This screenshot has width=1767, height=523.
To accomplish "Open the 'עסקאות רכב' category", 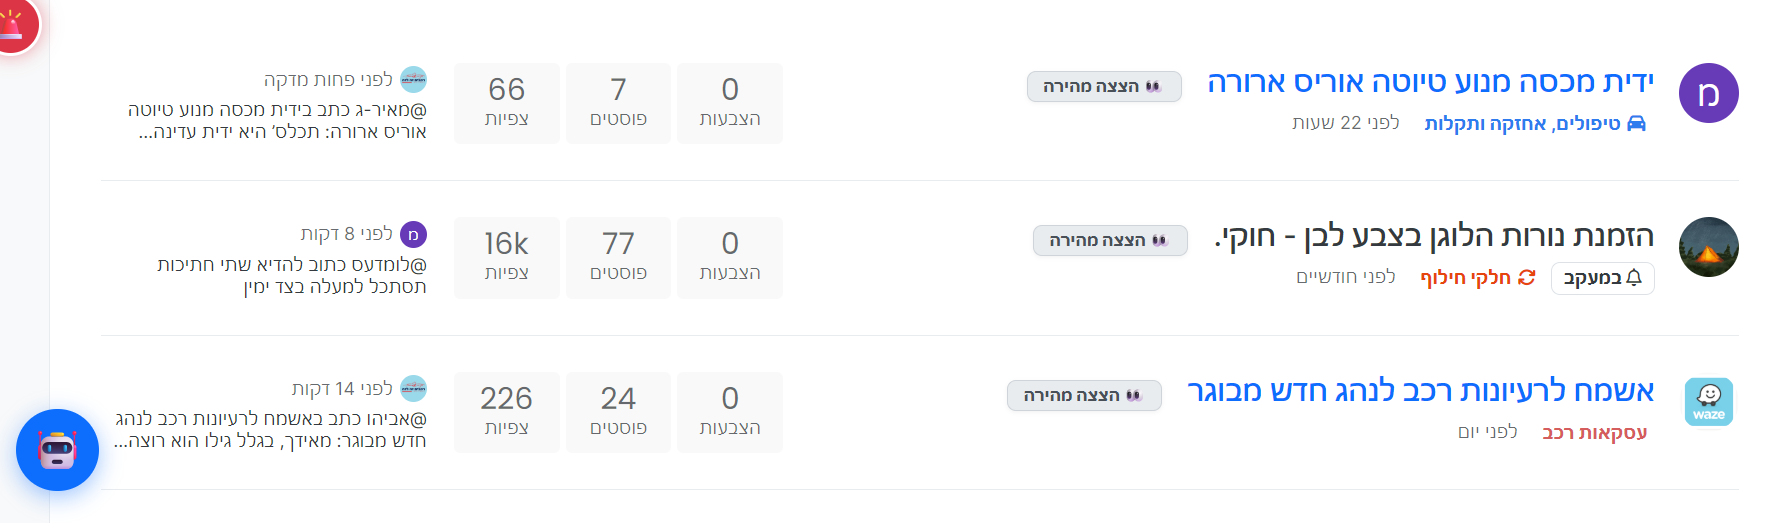I will (1594, 432).
